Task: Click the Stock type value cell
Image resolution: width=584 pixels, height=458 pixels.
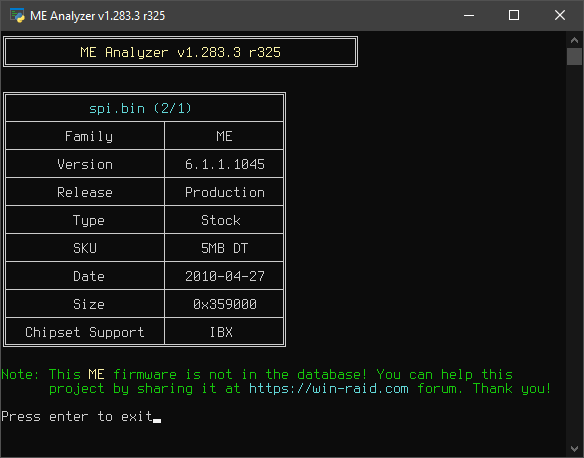Action: tap(224, 220)
